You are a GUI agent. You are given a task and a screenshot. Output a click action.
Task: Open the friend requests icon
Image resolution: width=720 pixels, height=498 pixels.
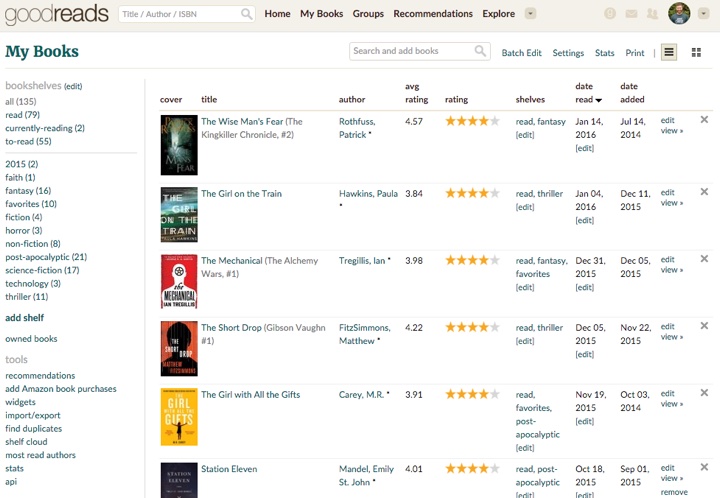tap(652, 14)
